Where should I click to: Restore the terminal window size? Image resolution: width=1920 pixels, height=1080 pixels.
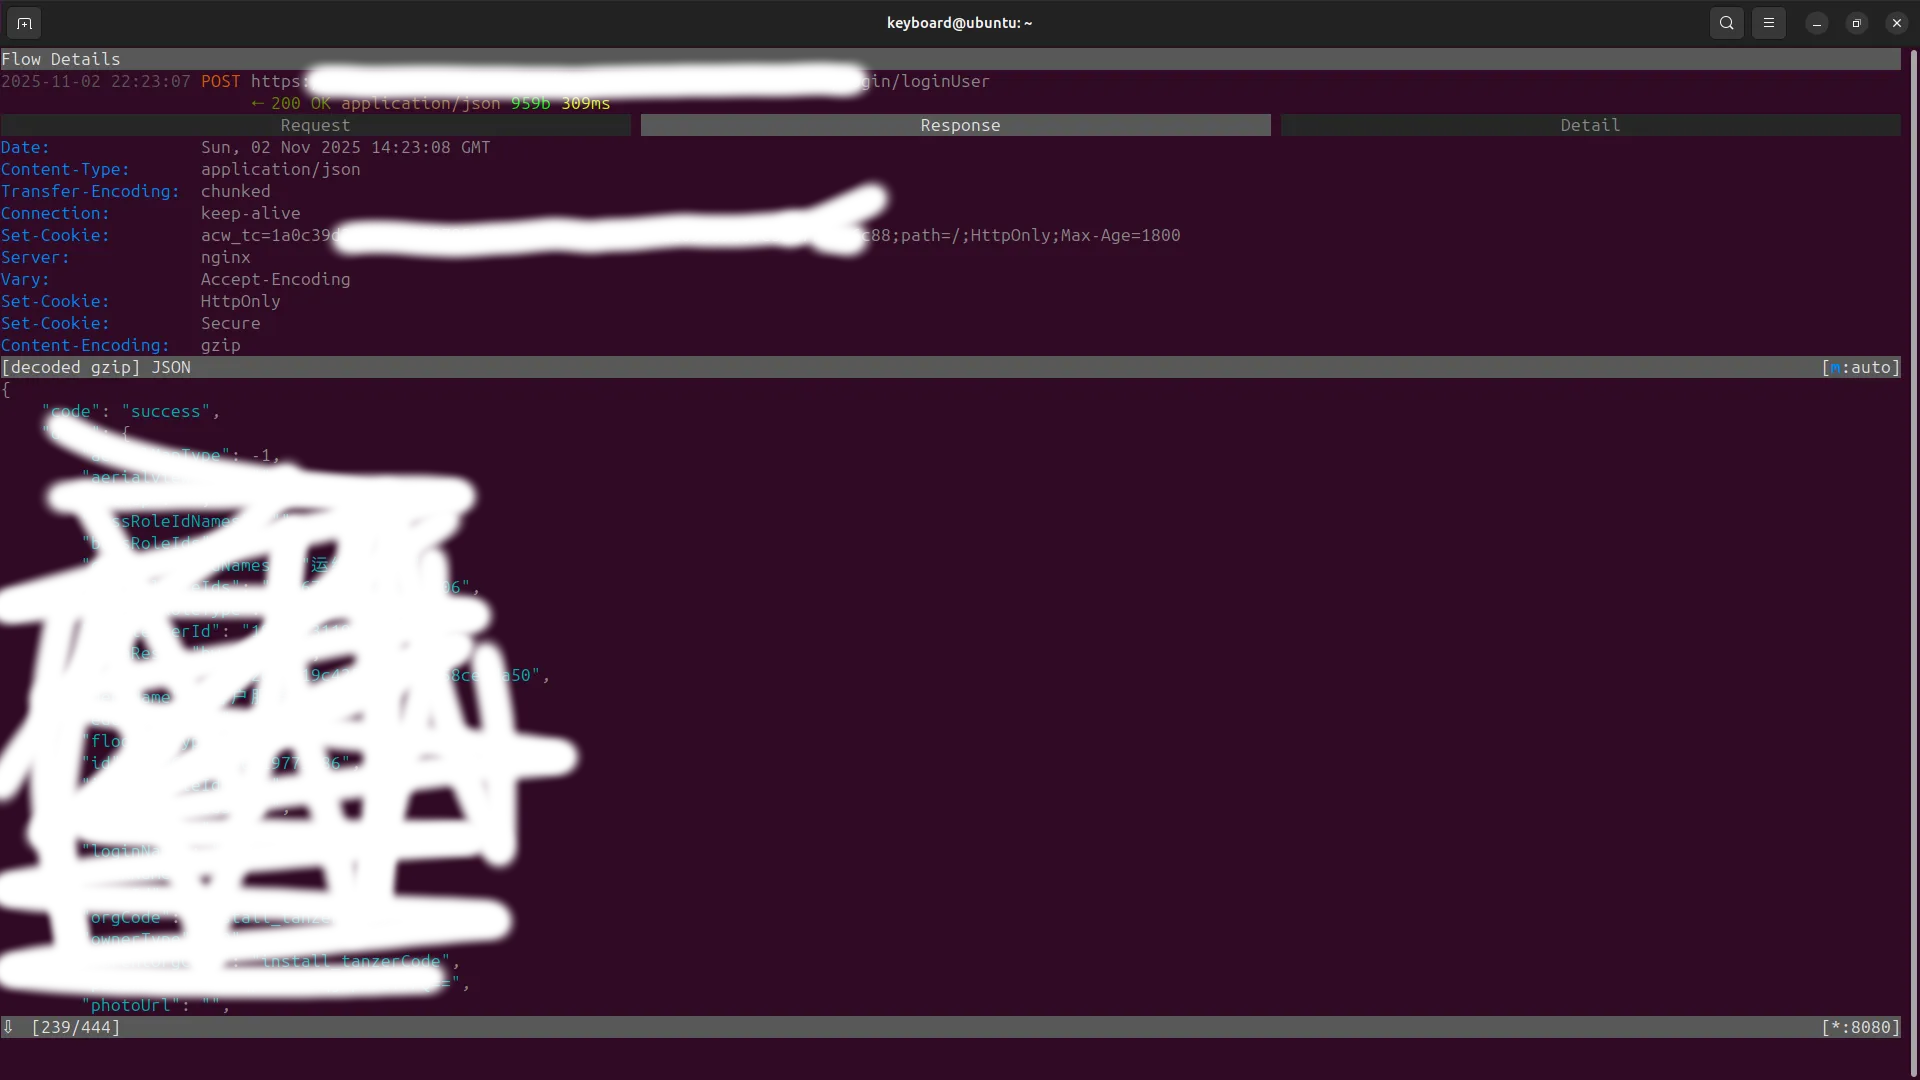pos(1857,23)
